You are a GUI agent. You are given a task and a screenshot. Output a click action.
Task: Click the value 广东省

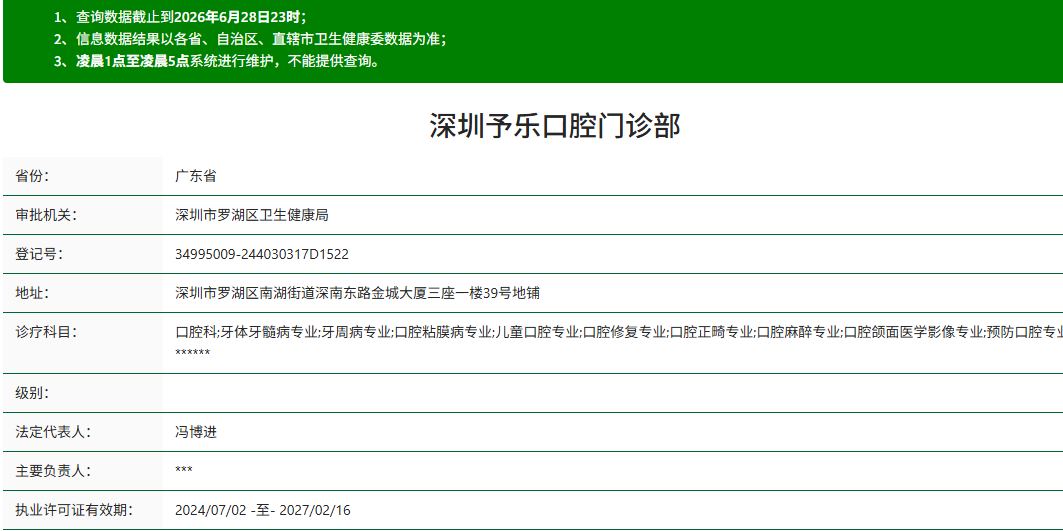[195, 176]
